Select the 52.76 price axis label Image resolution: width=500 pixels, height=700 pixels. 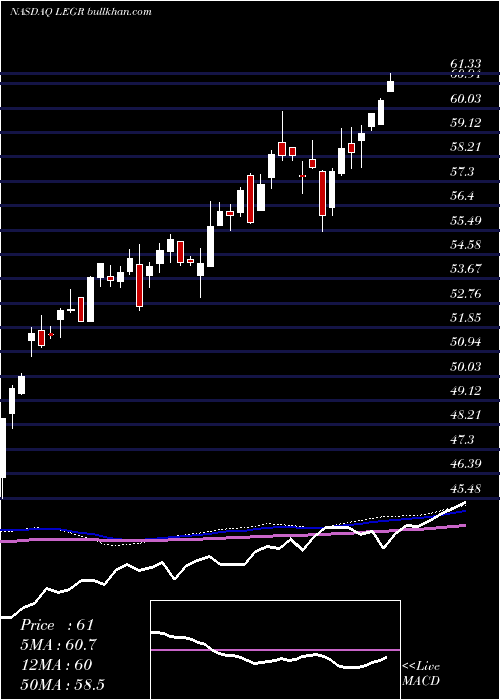pyautogui.click(x=466, y=294)
